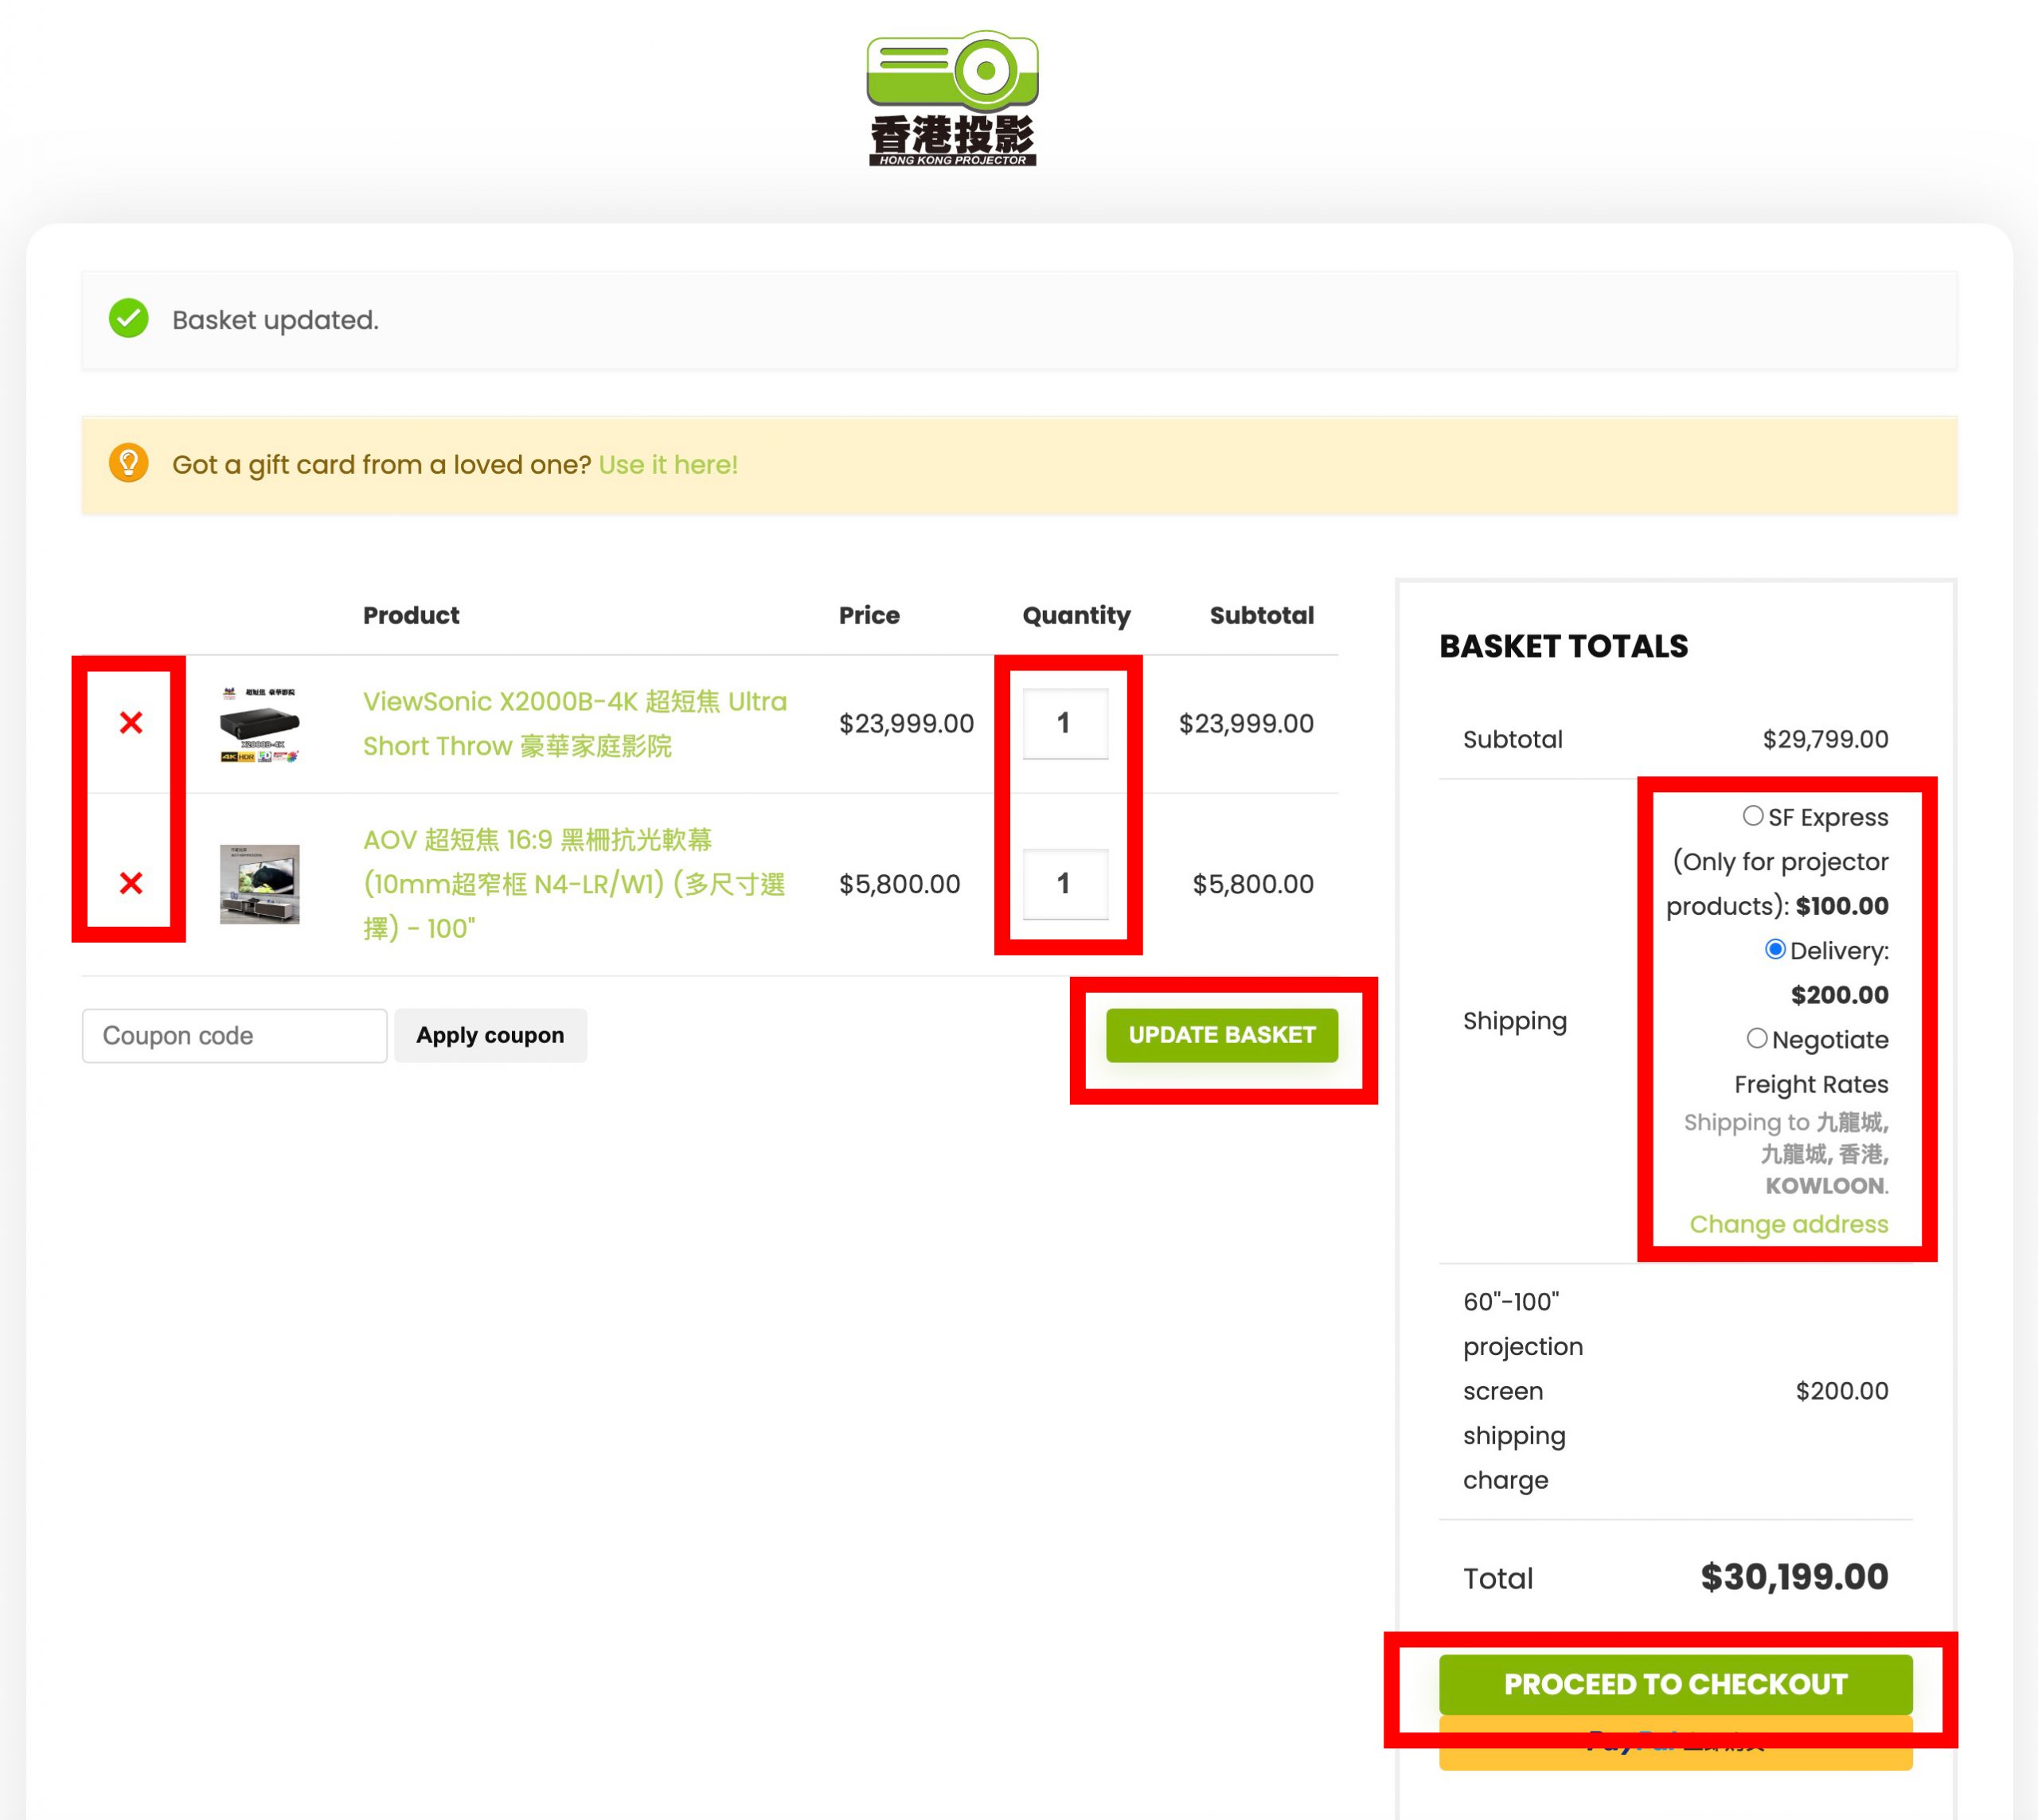Open the Hong Kong Projector logo

click(952, 98)
